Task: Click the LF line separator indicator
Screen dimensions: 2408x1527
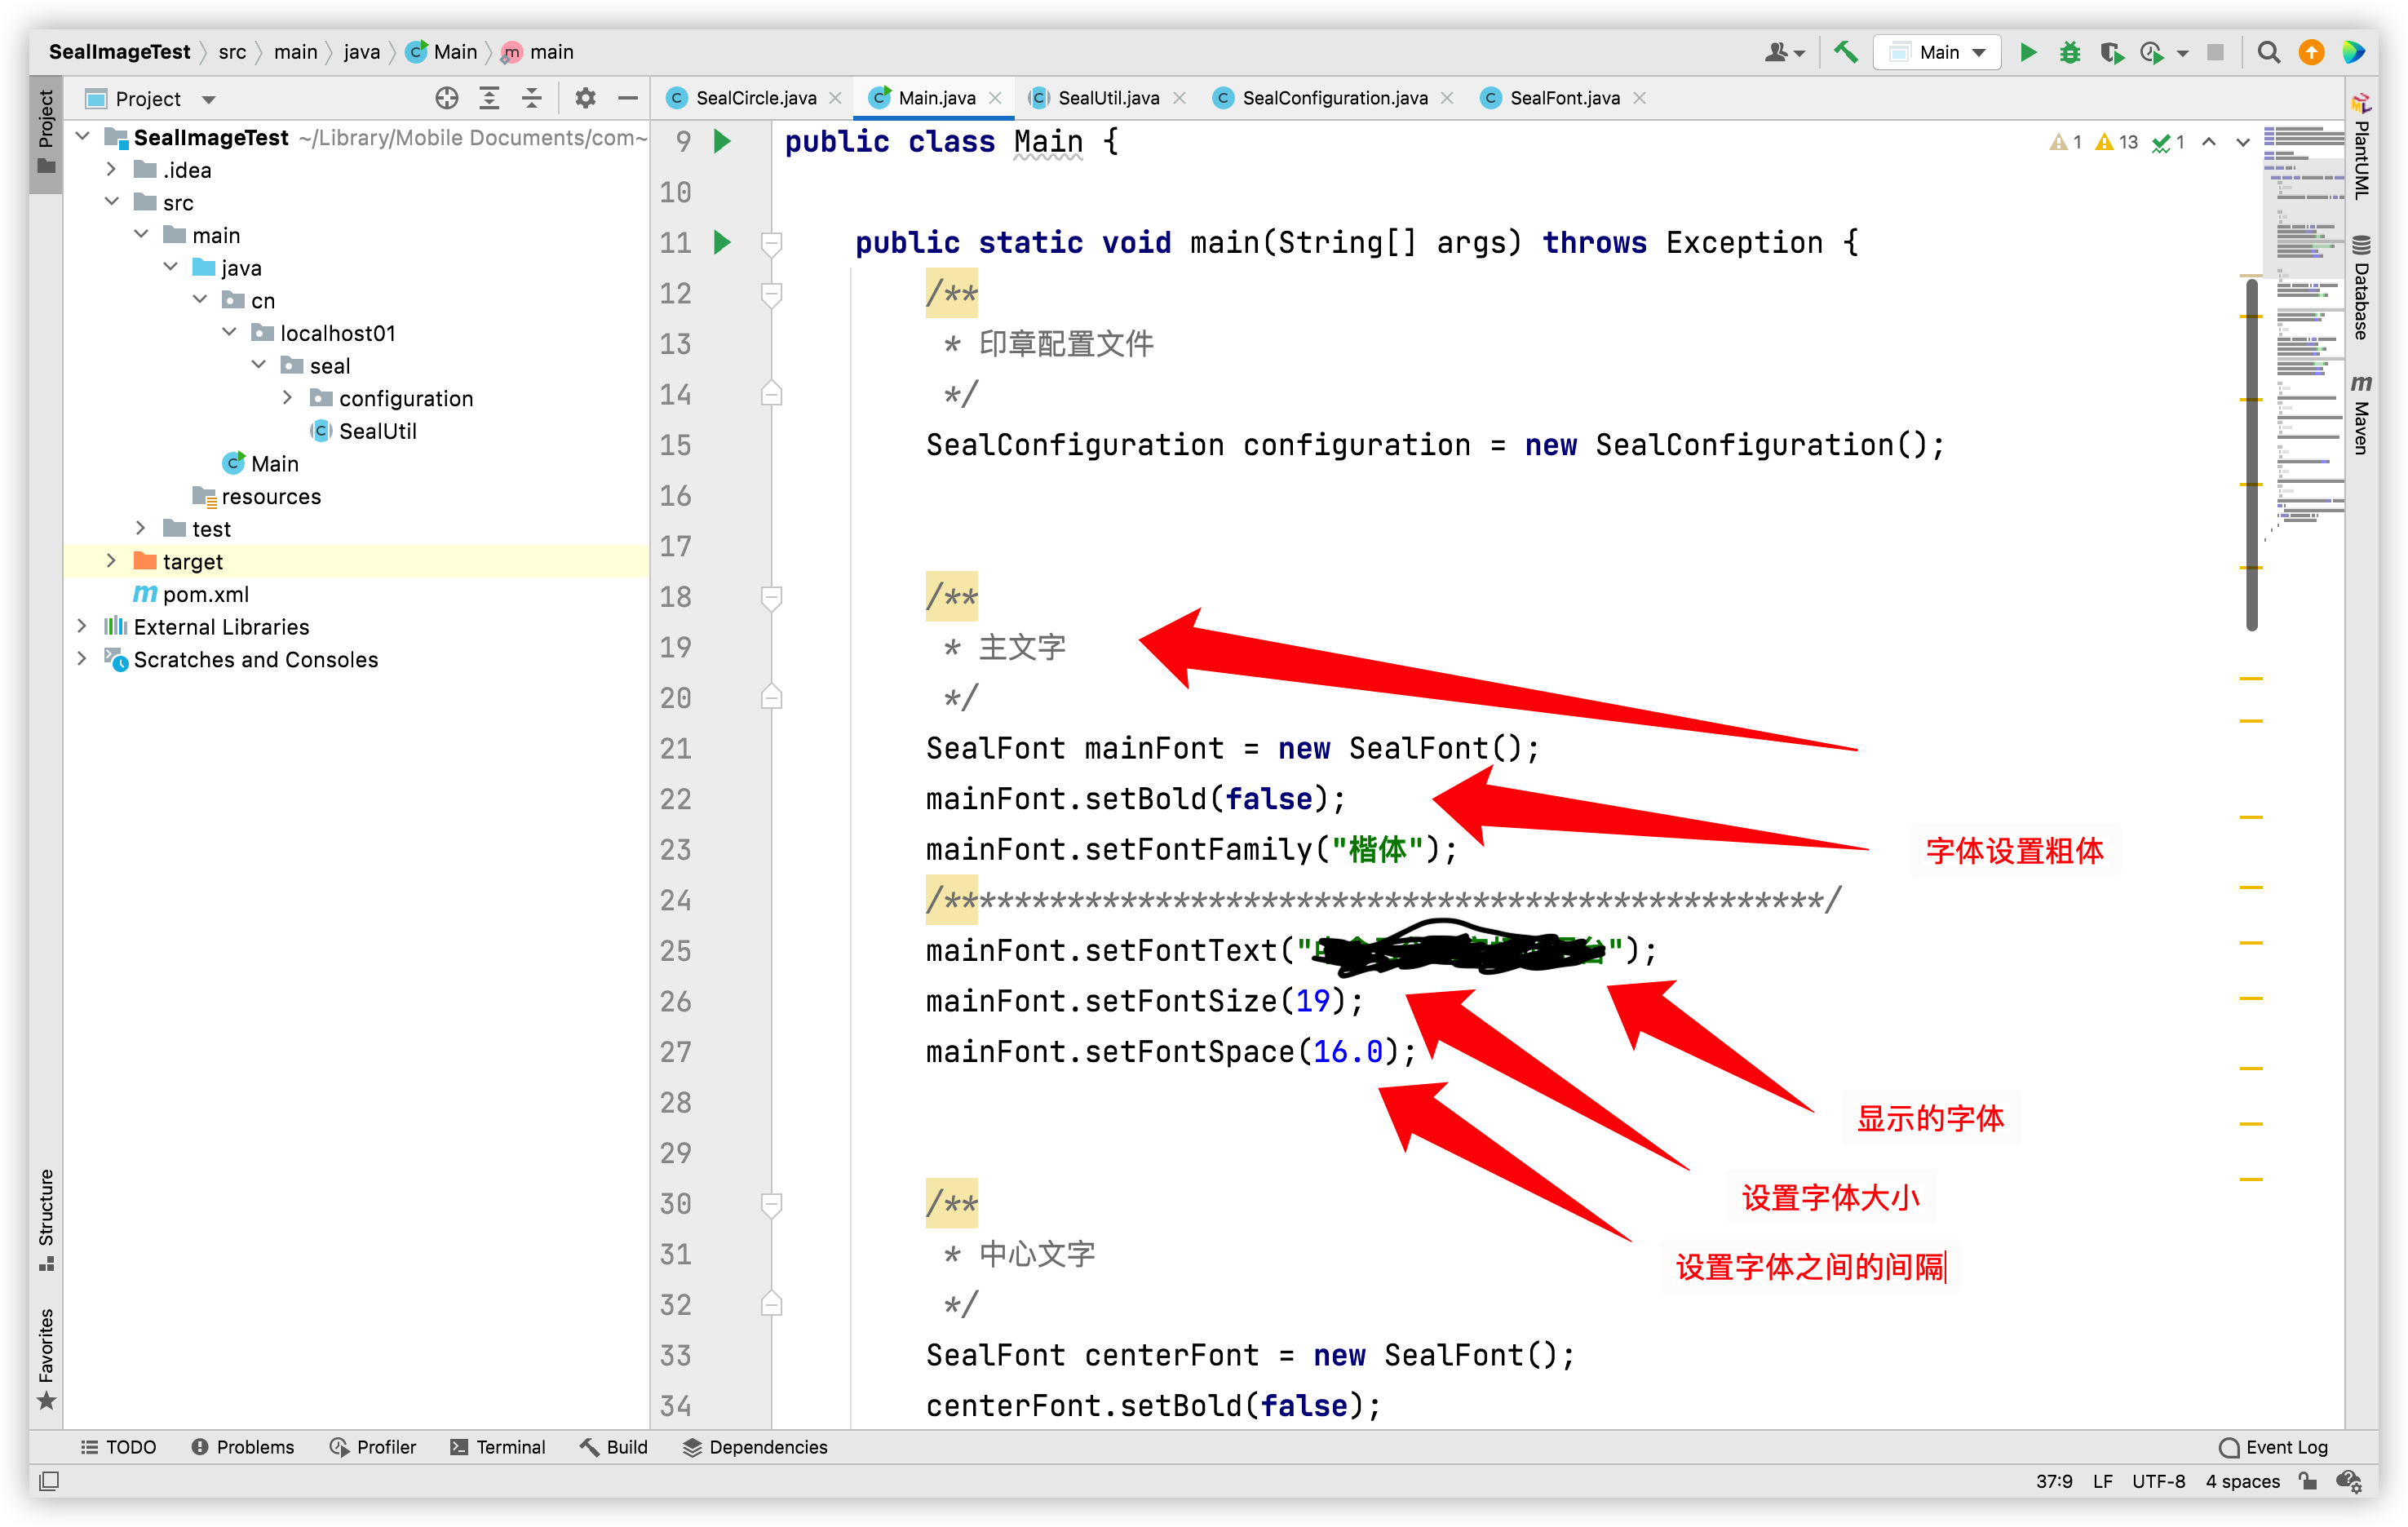Action: coord(2102,1481)
